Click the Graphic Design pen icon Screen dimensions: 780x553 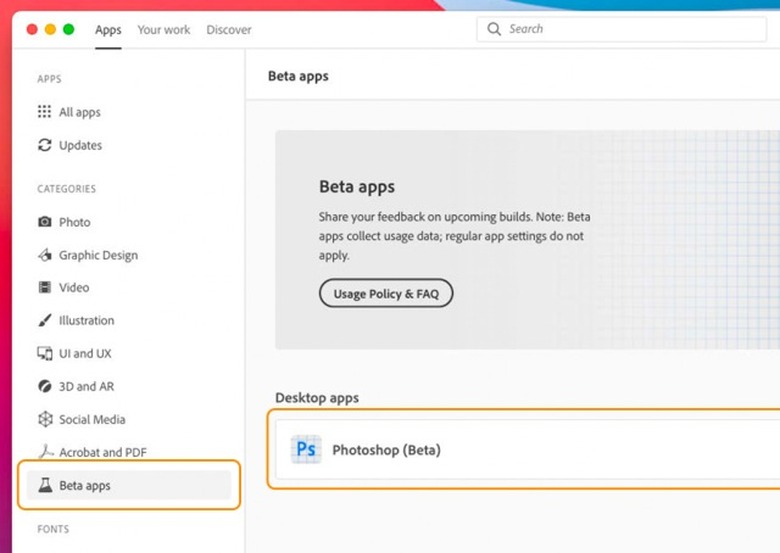(x=44, y=255)
